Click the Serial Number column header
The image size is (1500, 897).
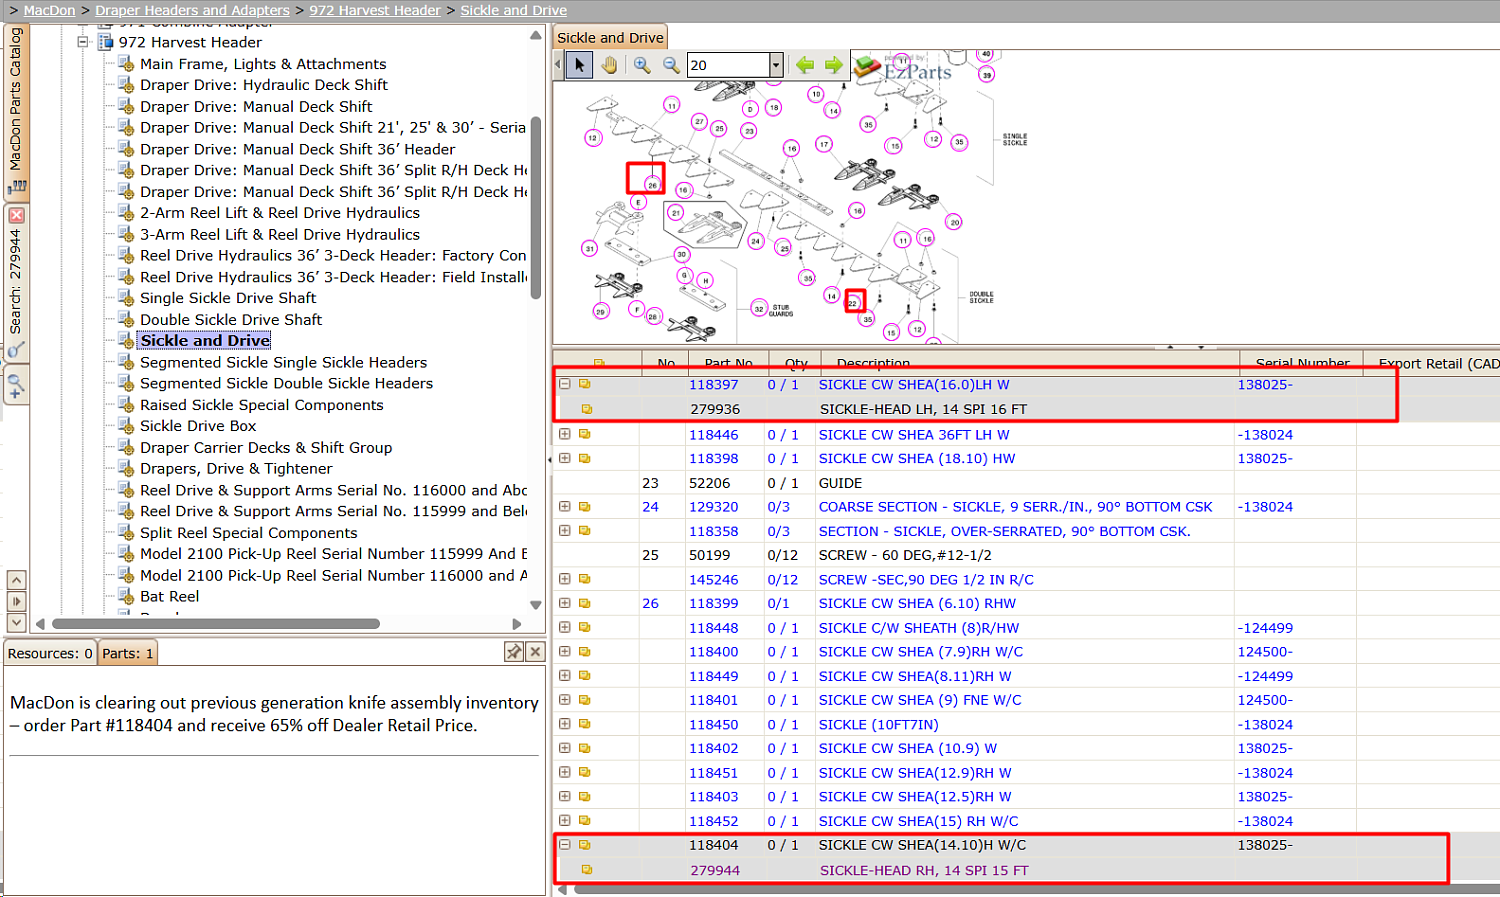click(x=1302, y=363)
